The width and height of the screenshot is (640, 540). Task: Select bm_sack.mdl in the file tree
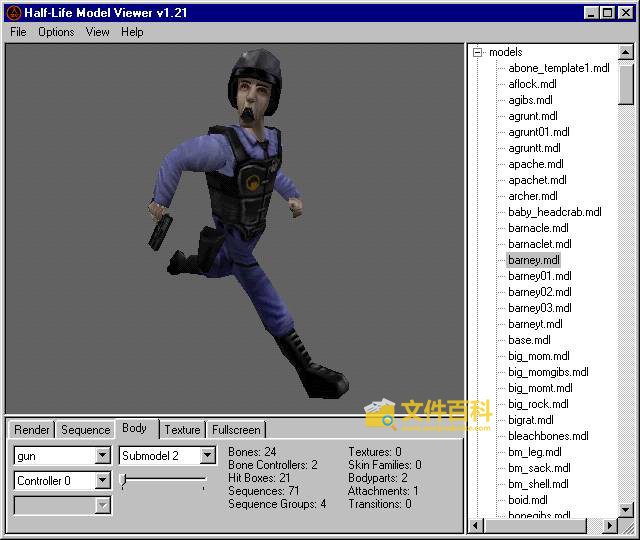[x=539, y=468]
